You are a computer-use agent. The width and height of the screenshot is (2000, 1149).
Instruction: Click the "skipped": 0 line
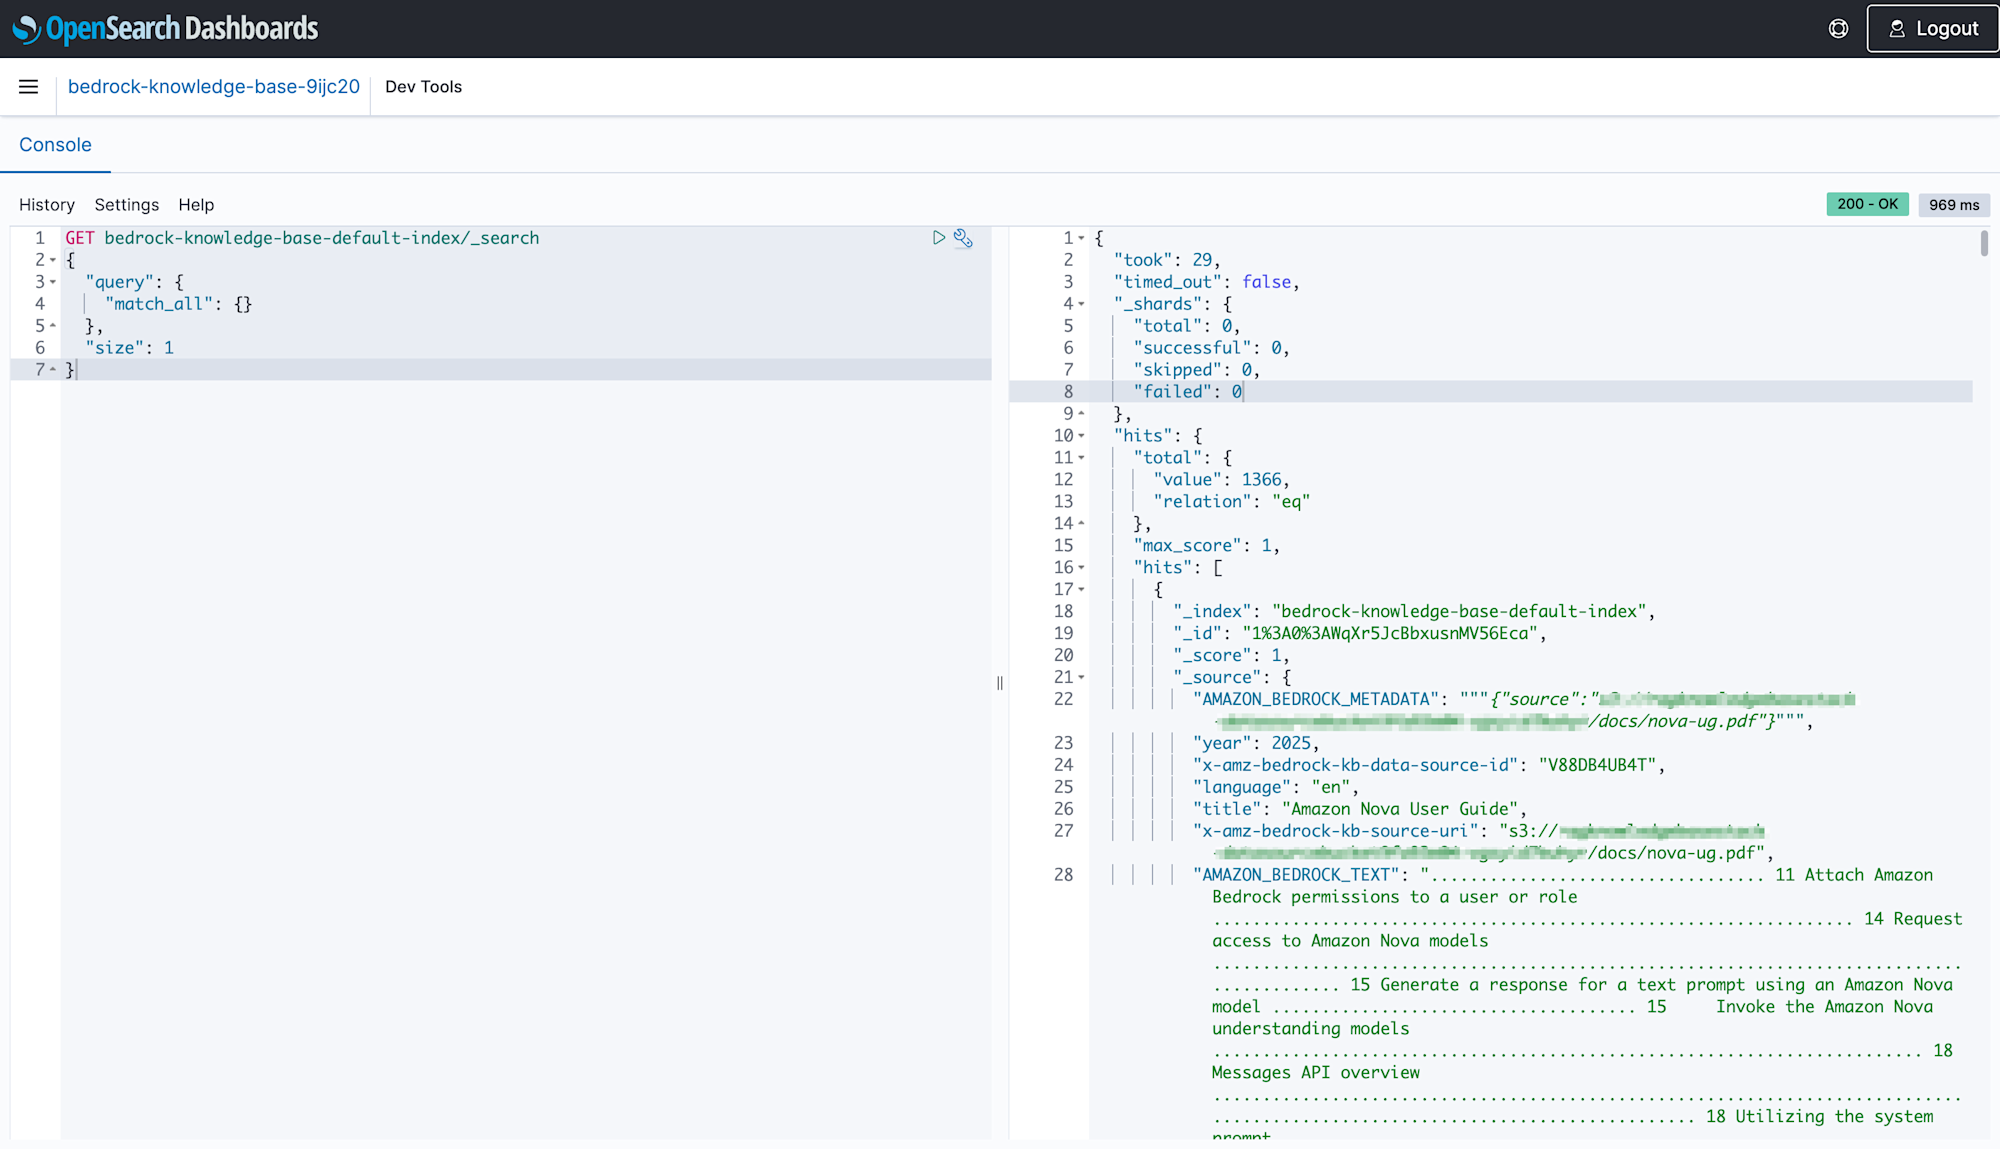1196,370
